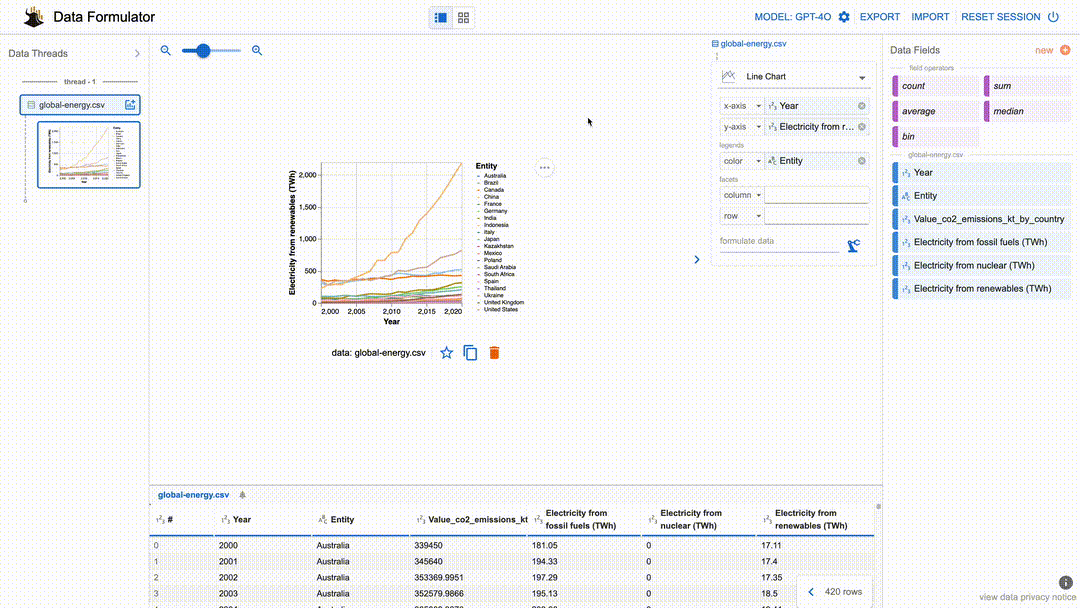Open the y-axis channel dropdown
1080x608 pixels.
(742, 127)
